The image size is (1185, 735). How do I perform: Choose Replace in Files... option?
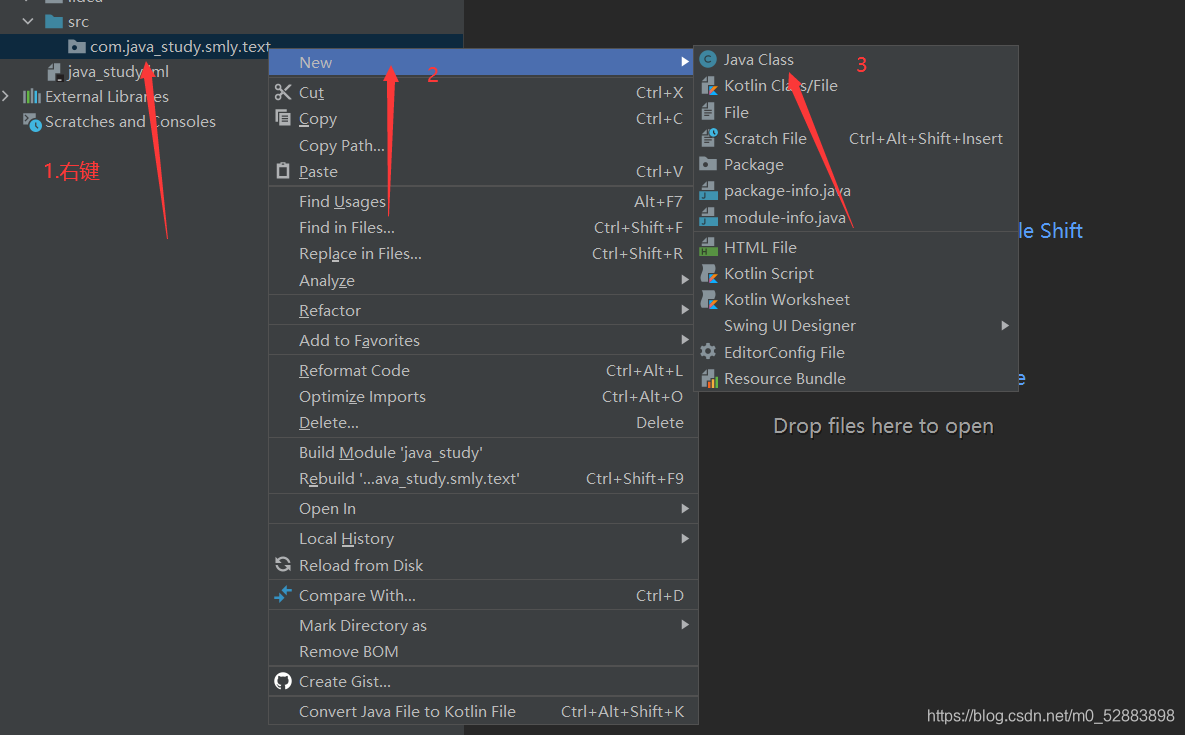coord(483,254)
